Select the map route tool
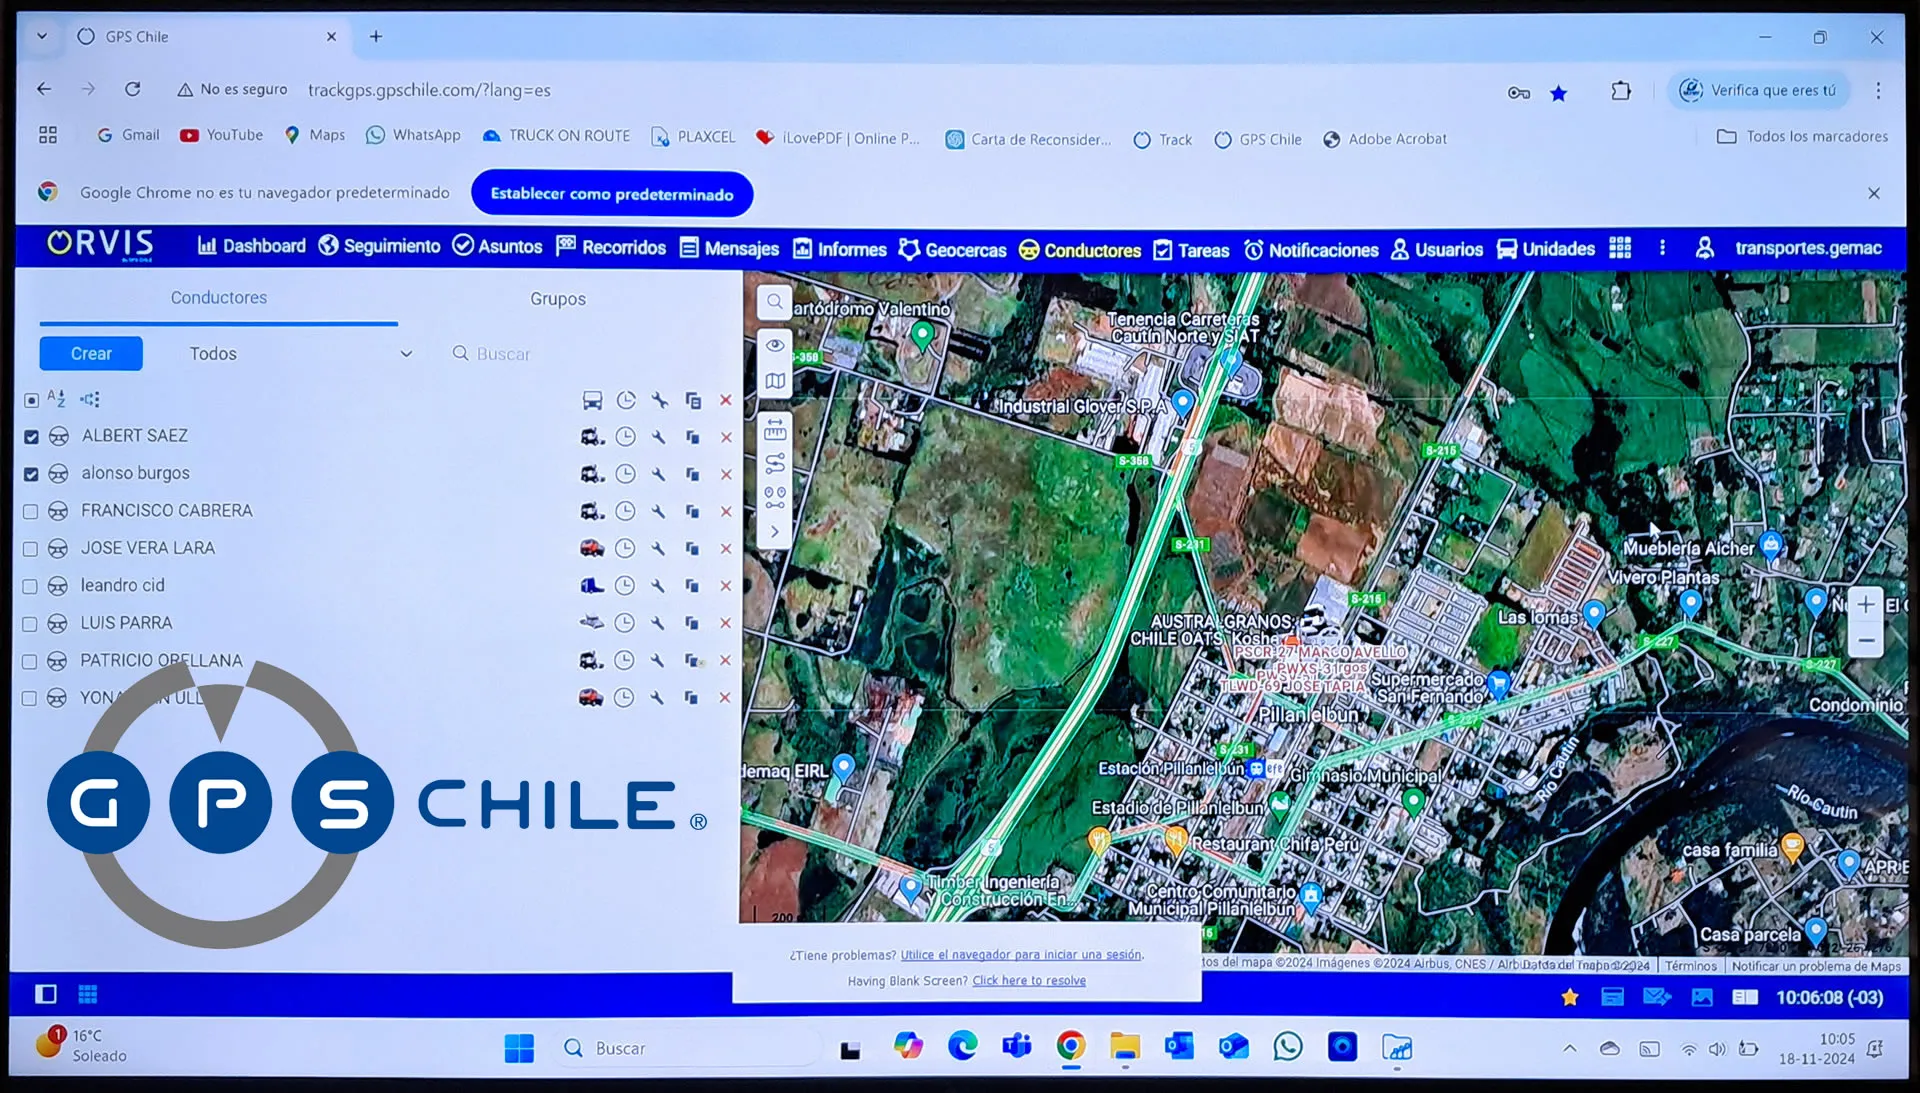 click(x=775, y=463)
